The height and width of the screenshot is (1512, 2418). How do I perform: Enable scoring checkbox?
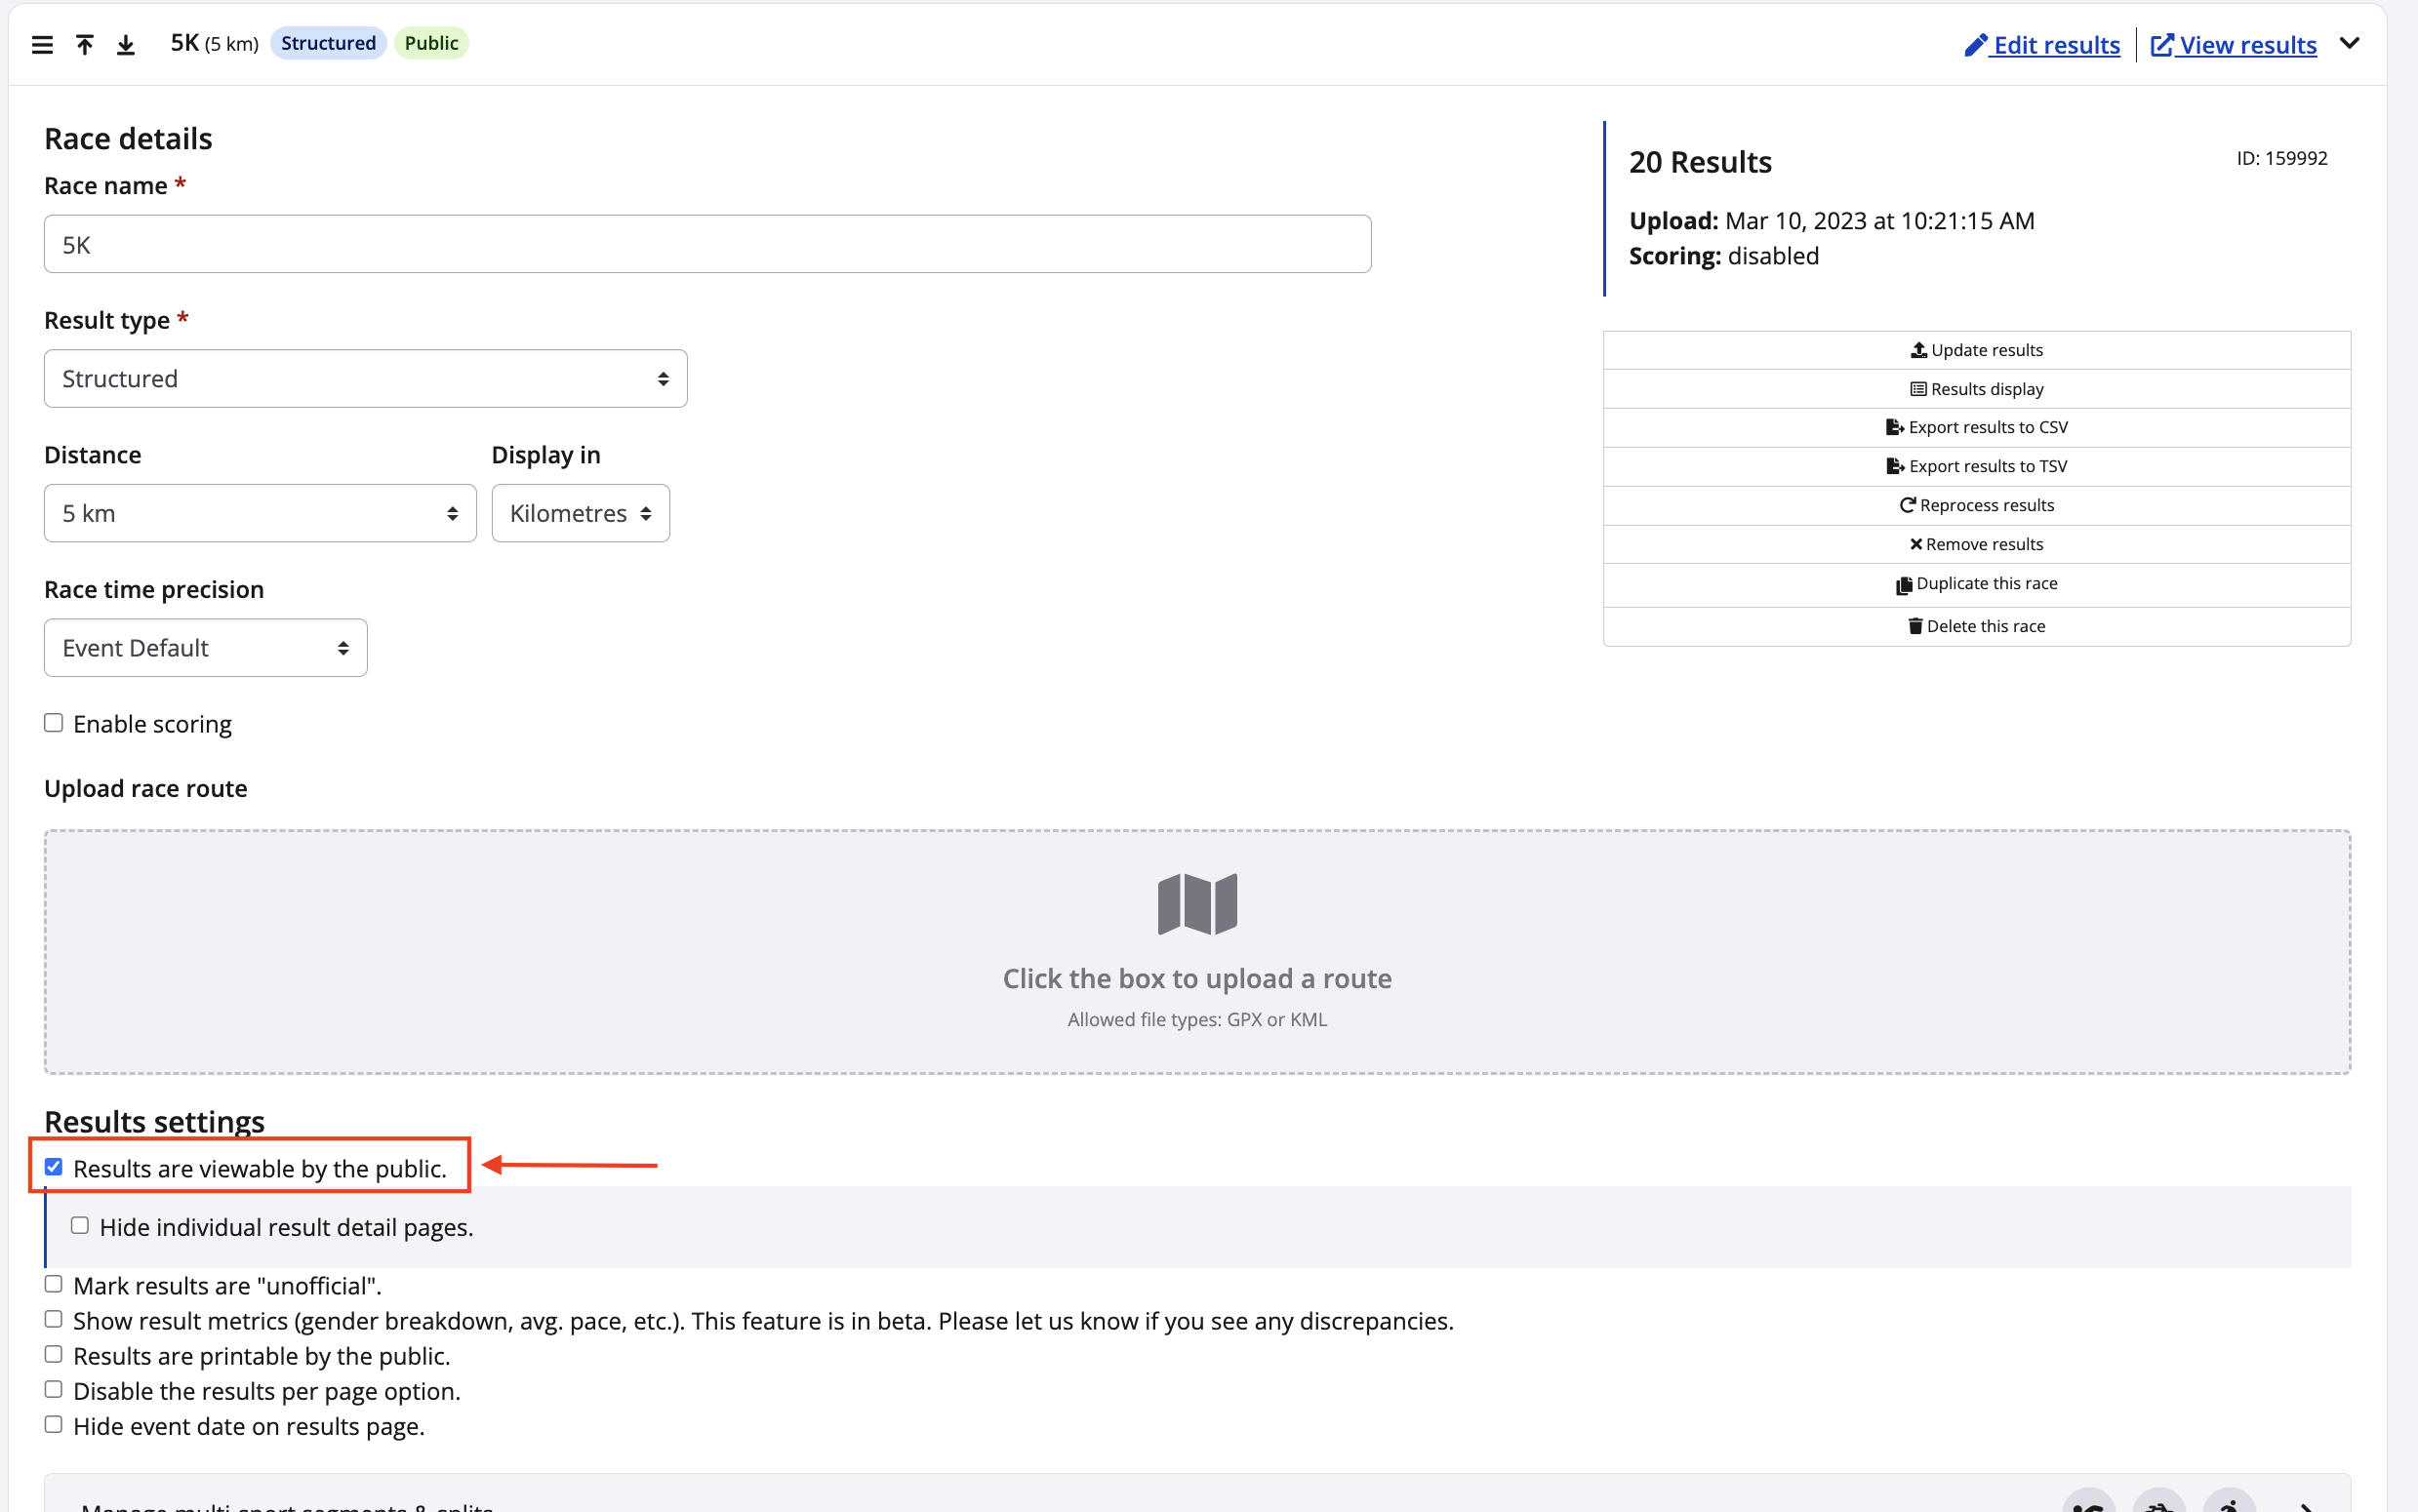(x=54, y=723)
